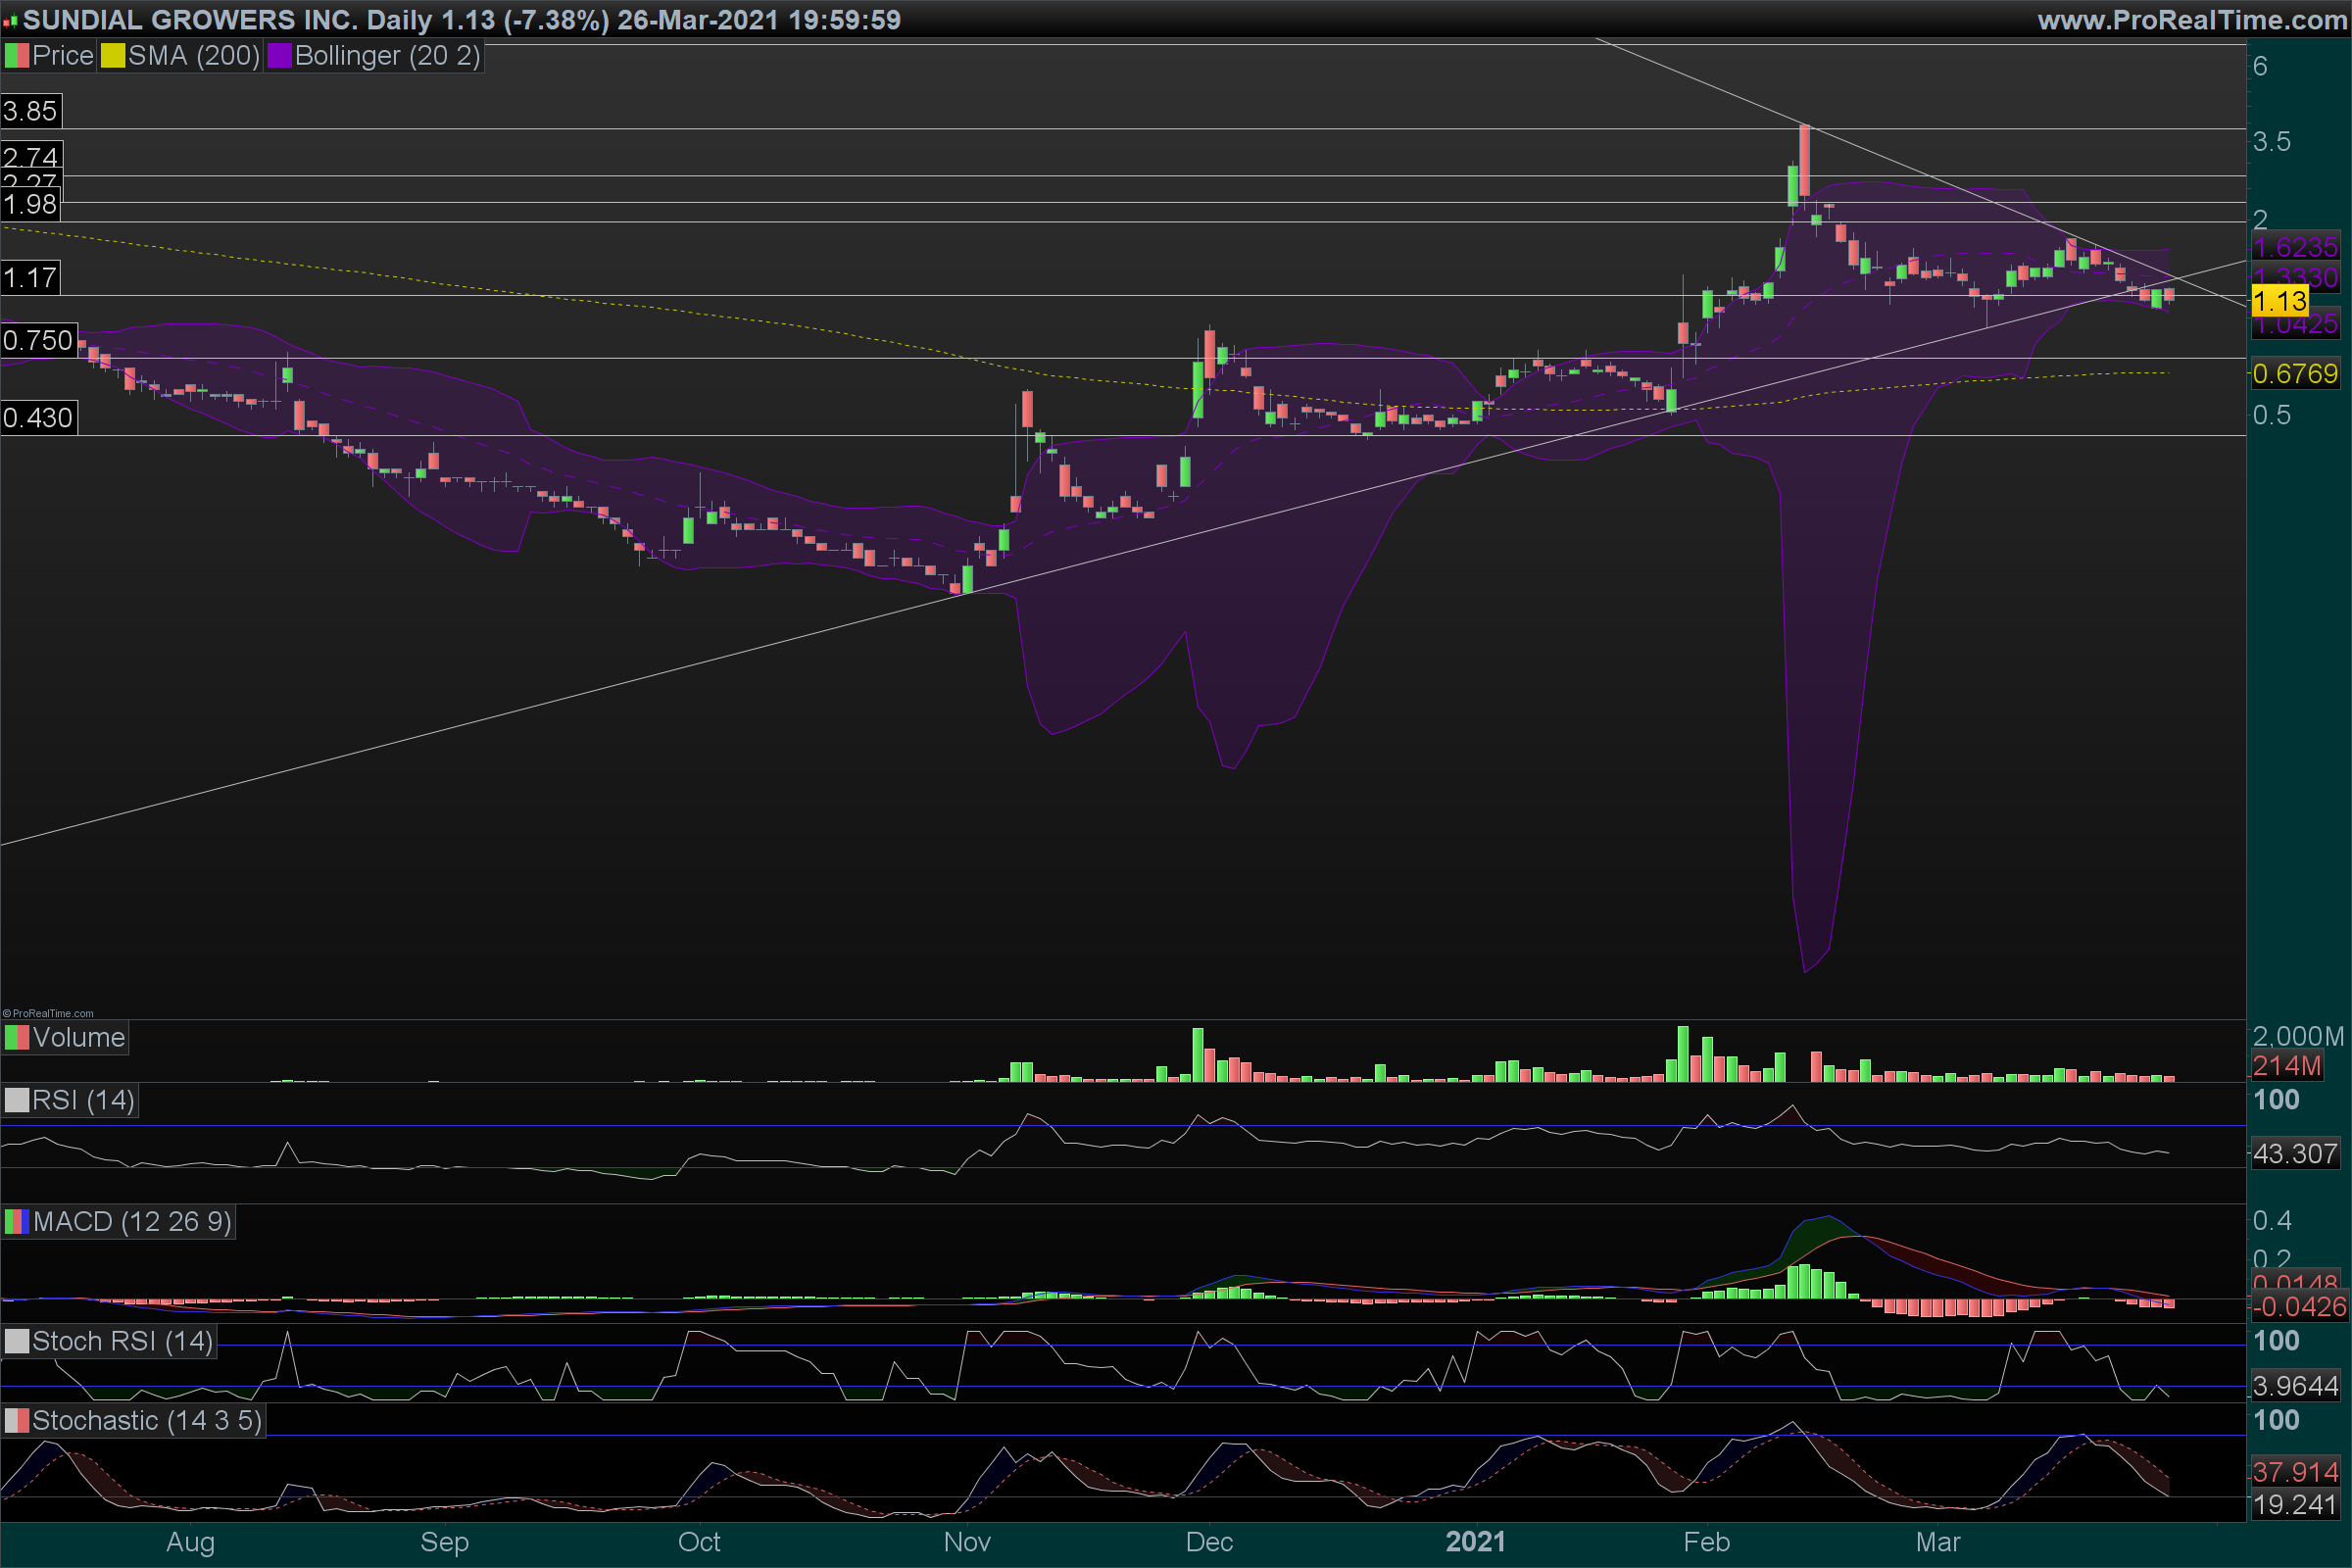Click the MACD (12 26 9) icon
2352x1568 pixels.
[16, 1221]
